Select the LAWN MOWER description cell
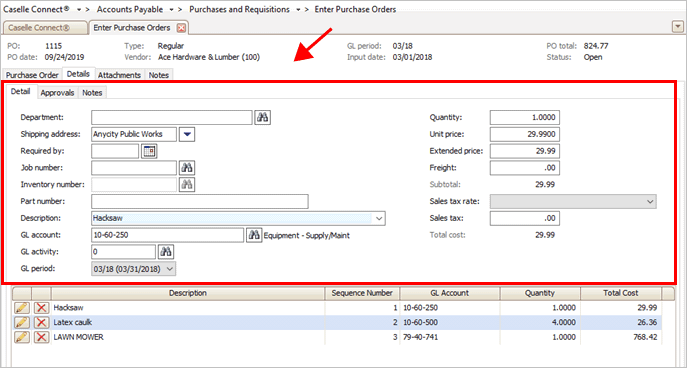Screen dimensions: 687x368 [188, 337]
